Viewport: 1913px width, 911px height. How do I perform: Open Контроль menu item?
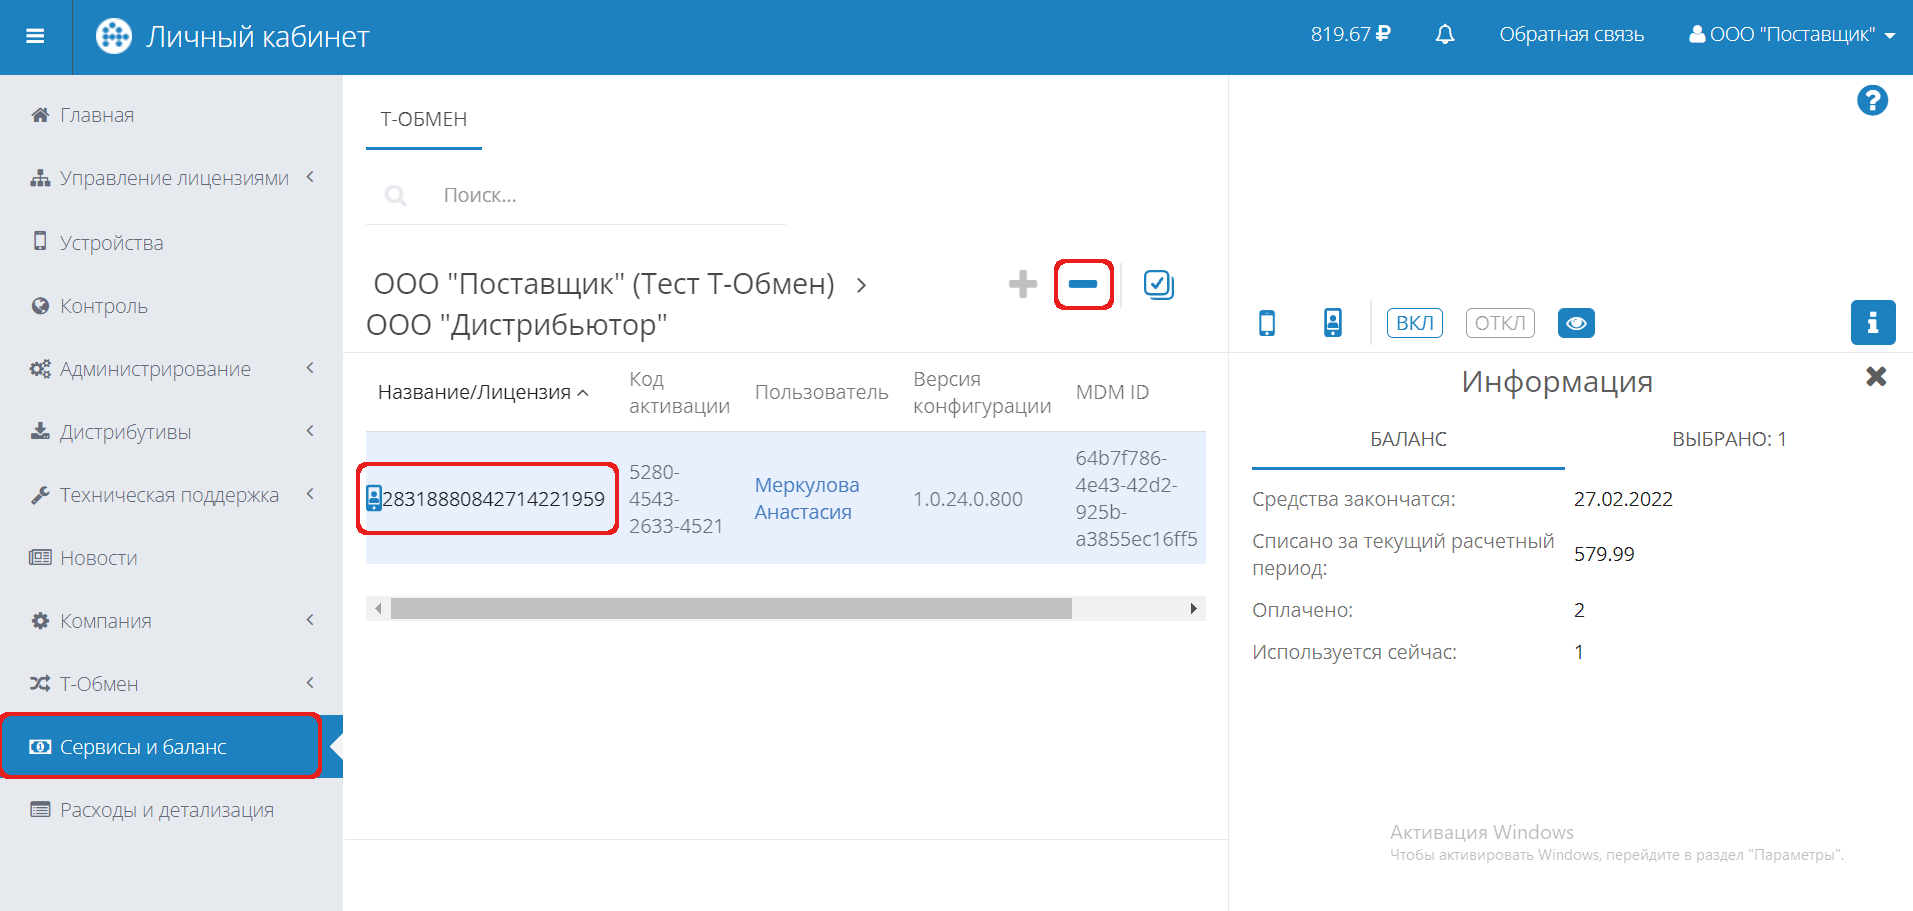pos(104,306)
